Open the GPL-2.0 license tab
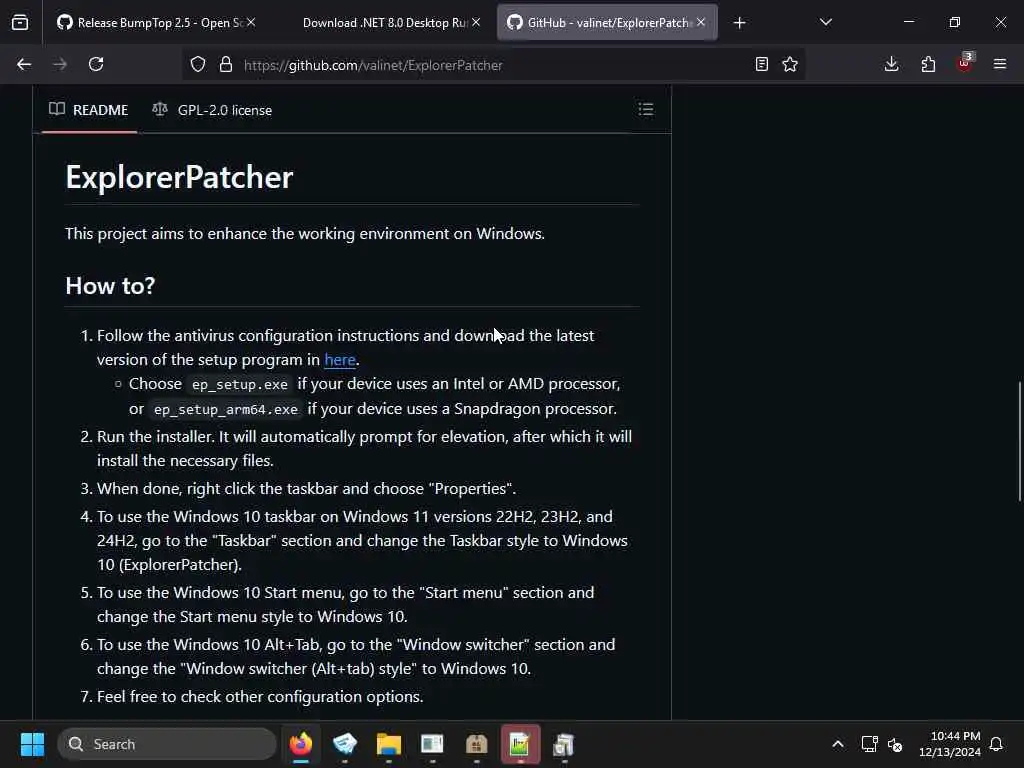1024x768 pixels. coord(212,110)
